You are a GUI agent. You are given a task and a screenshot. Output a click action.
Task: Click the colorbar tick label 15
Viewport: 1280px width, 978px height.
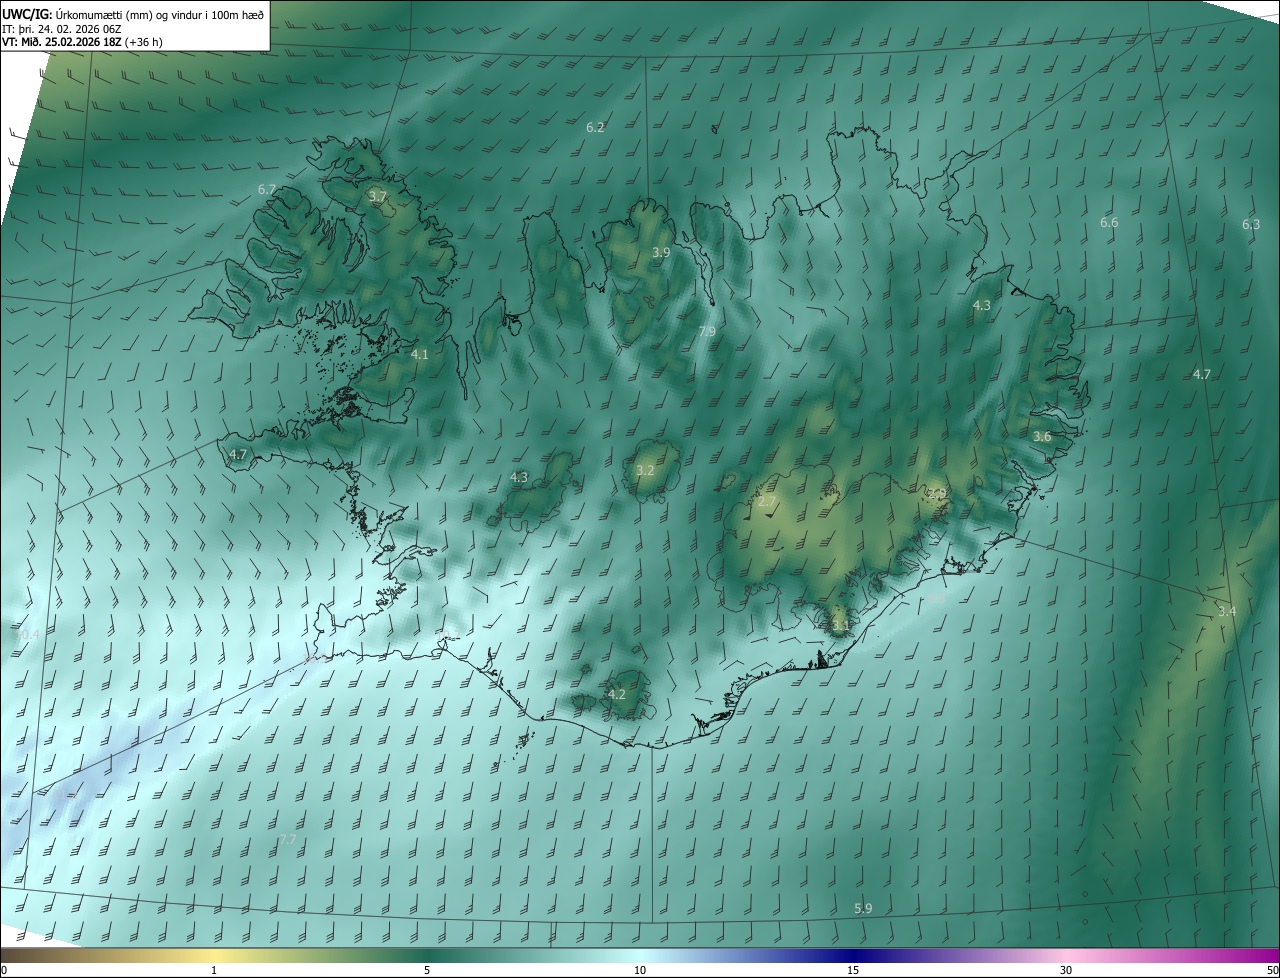853,970
